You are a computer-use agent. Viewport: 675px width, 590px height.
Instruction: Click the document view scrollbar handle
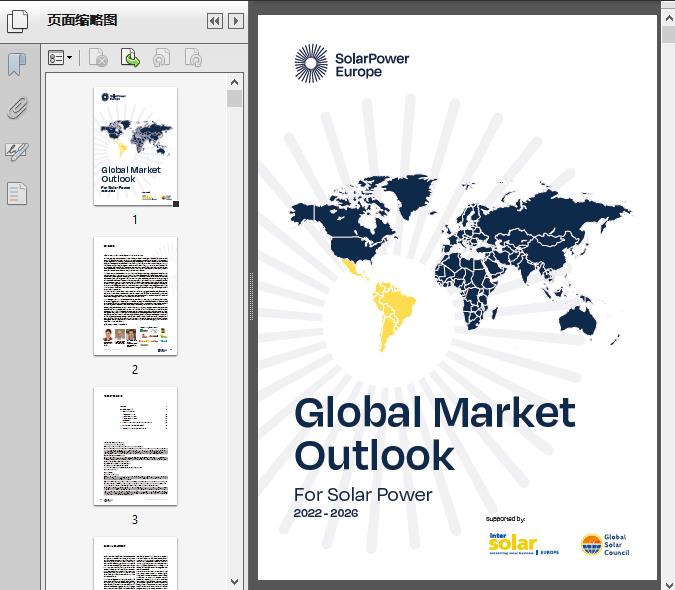pos(669,34)
